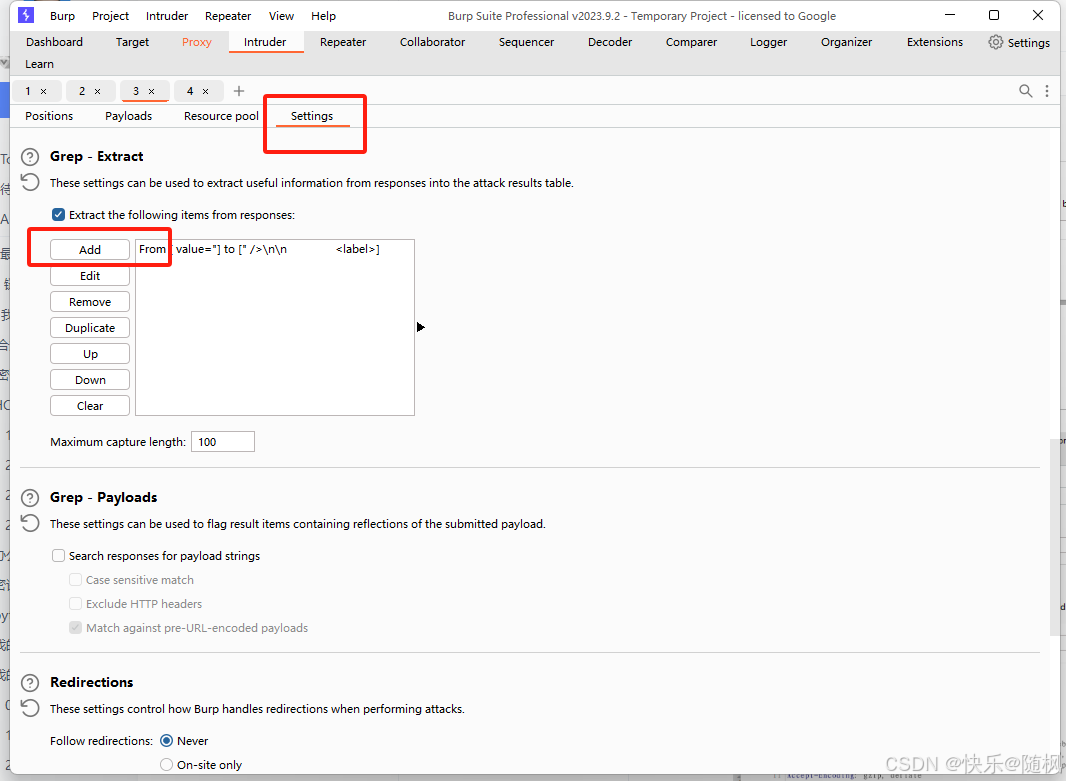The height and width of the screenshot is (781, 1066).
Task: Select On-site only redirections option
Action: (x=167, y=765)
